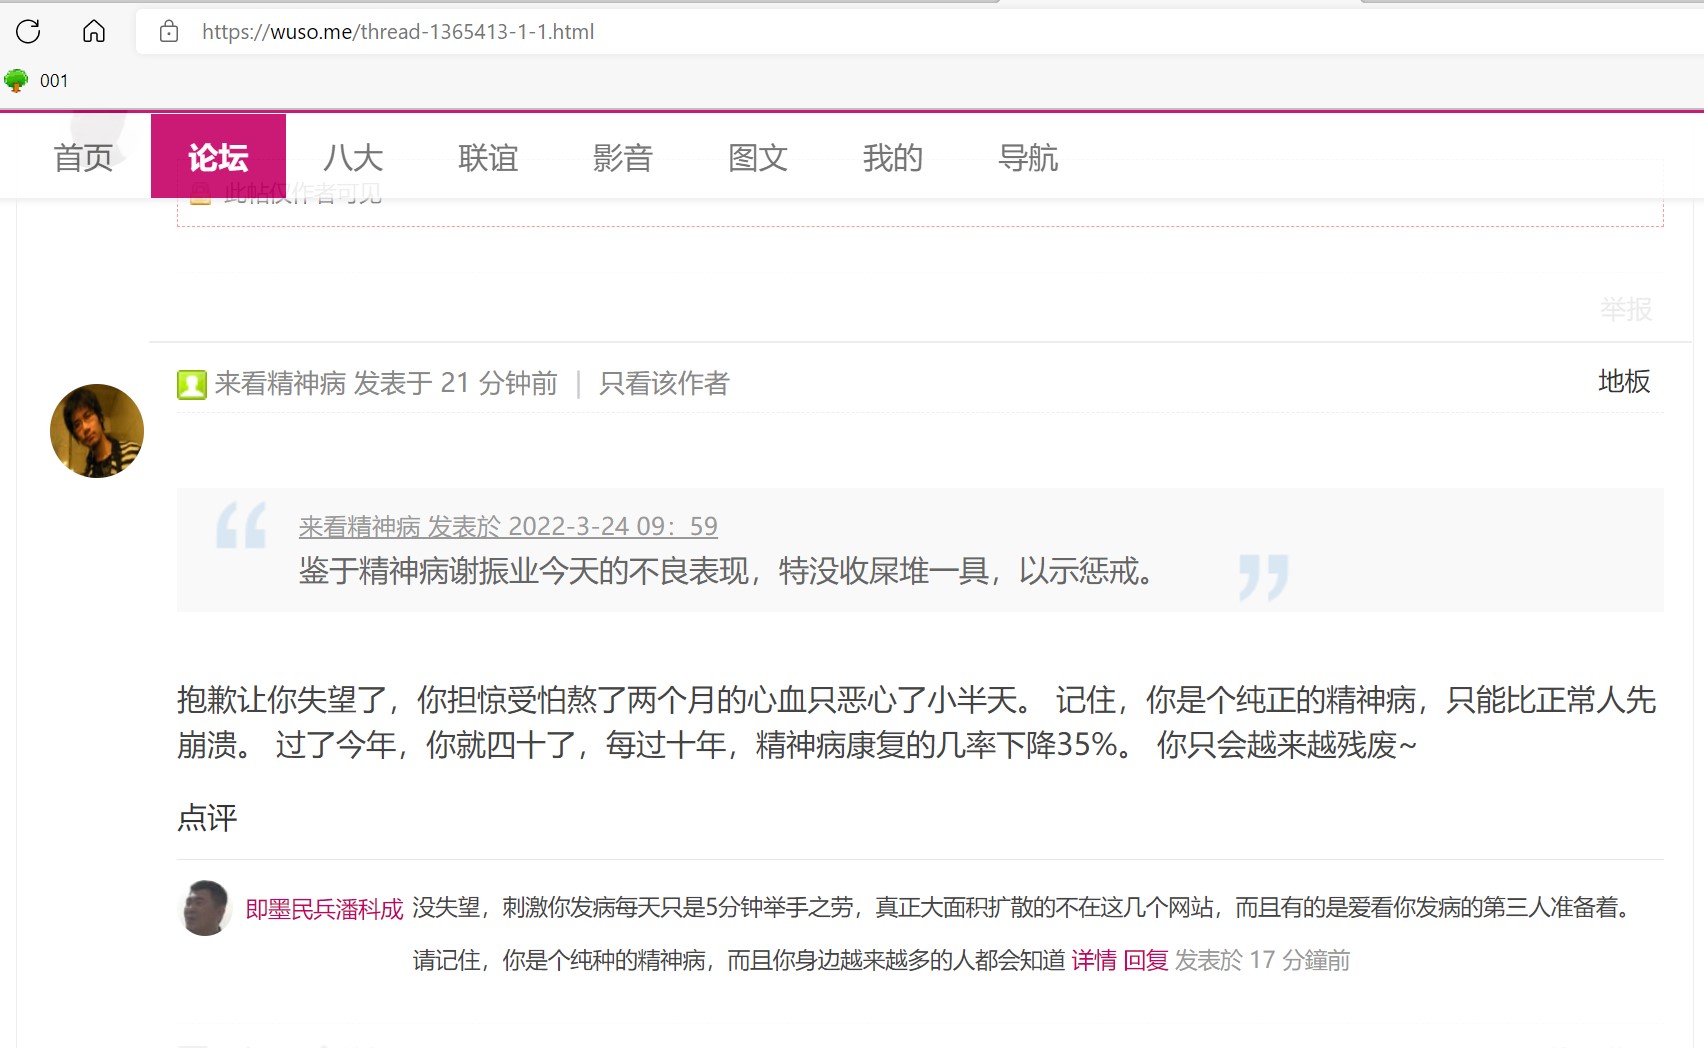Click the 举报 report link
The image size is (1704, 1048).
[x=1625, y=309]
